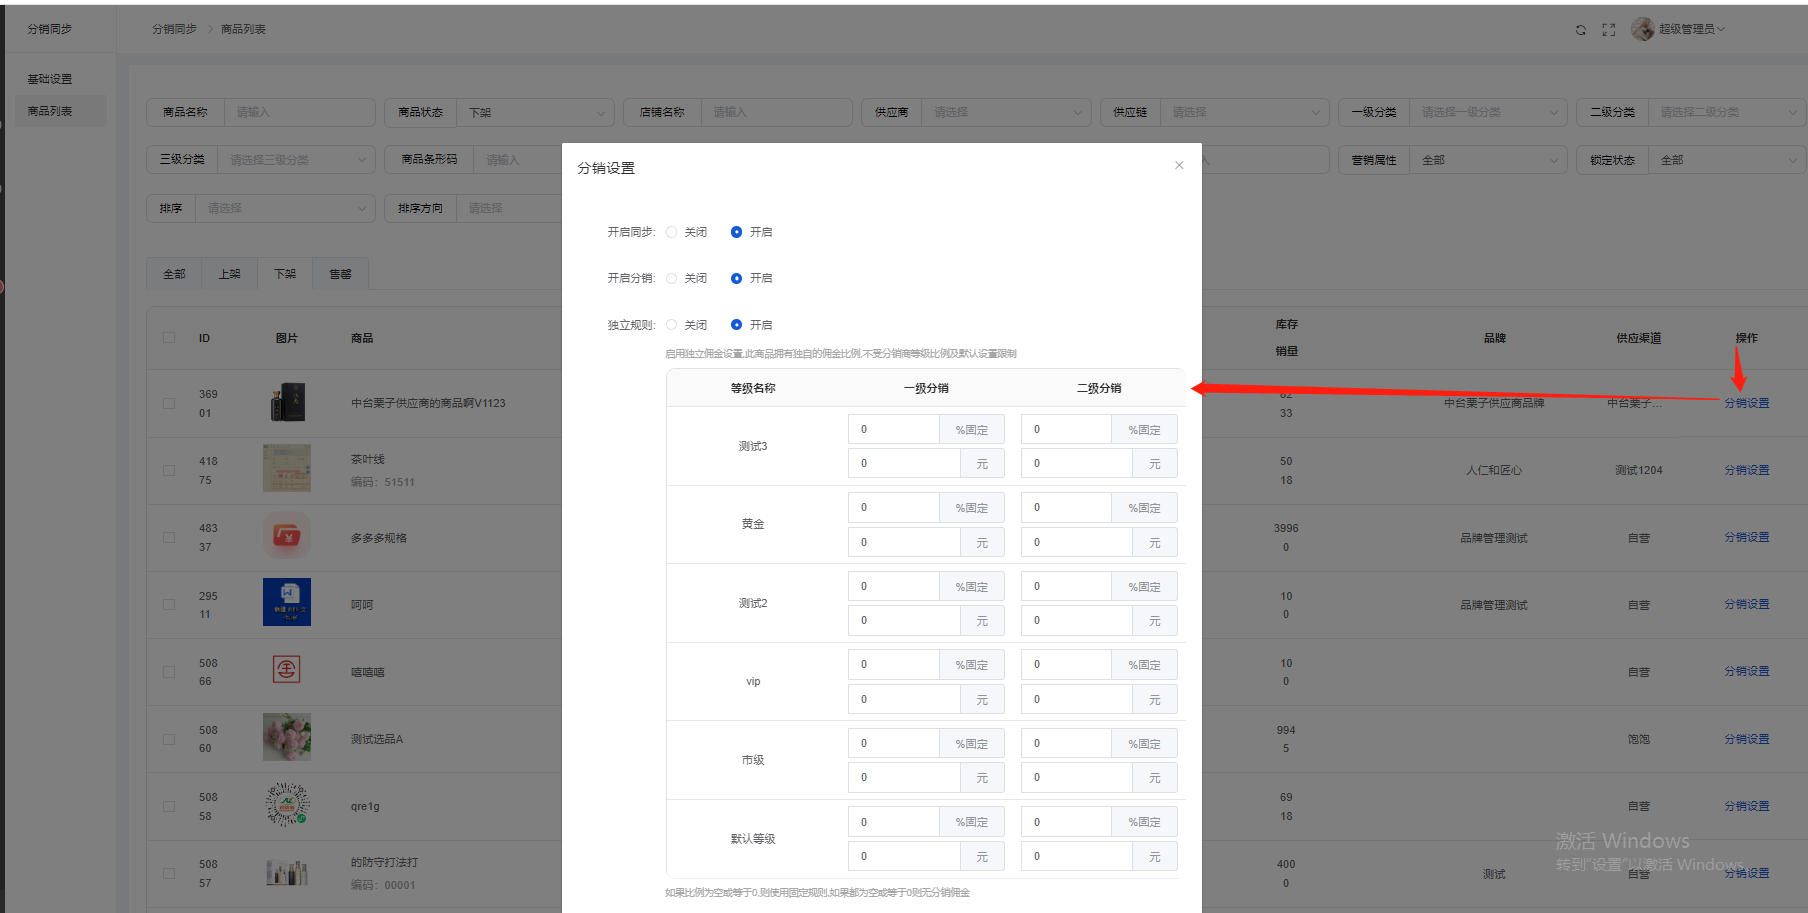Click the 多多多规格 red product icon
1808x913 pixels.
[x=286, y=536]
